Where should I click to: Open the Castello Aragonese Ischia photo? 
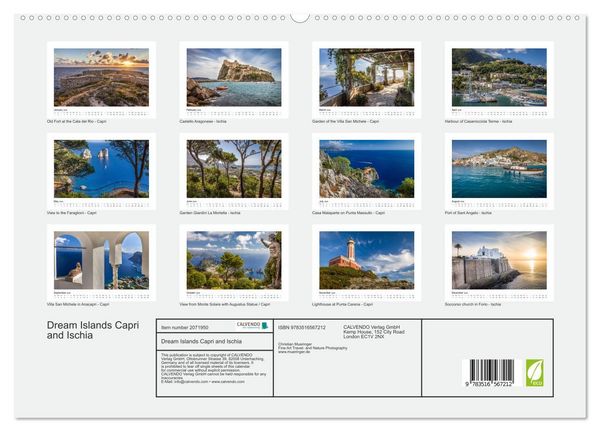tap(234, 77)
